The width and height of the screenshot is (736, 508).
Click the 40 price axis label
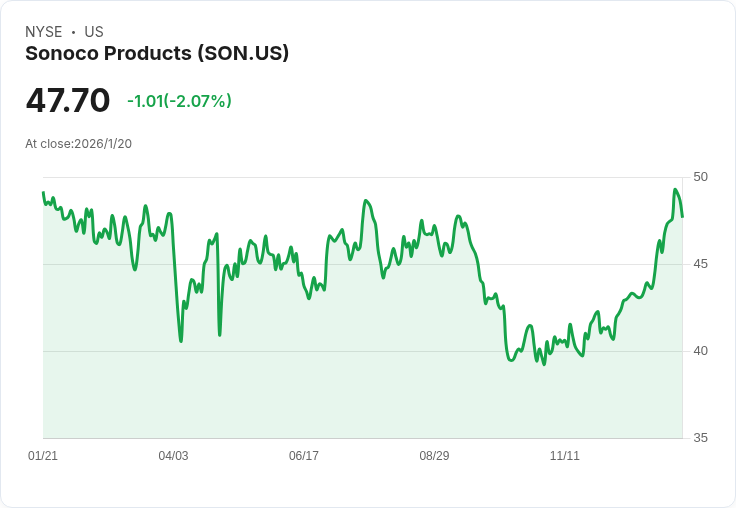point(700,351)
